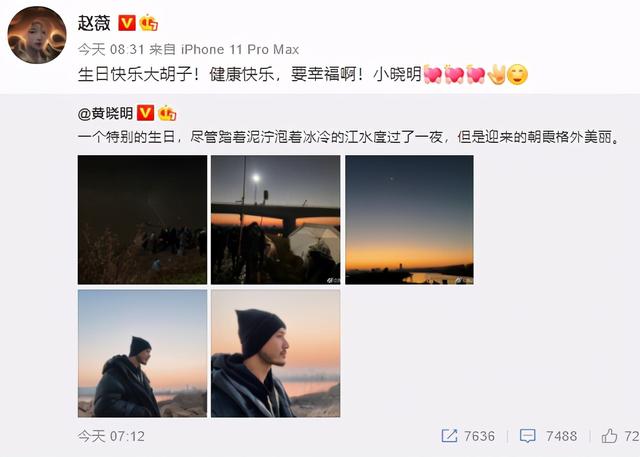Open the 赵薇 username link
The width and height of the screenshot is (640, 457).
point(94,23)
